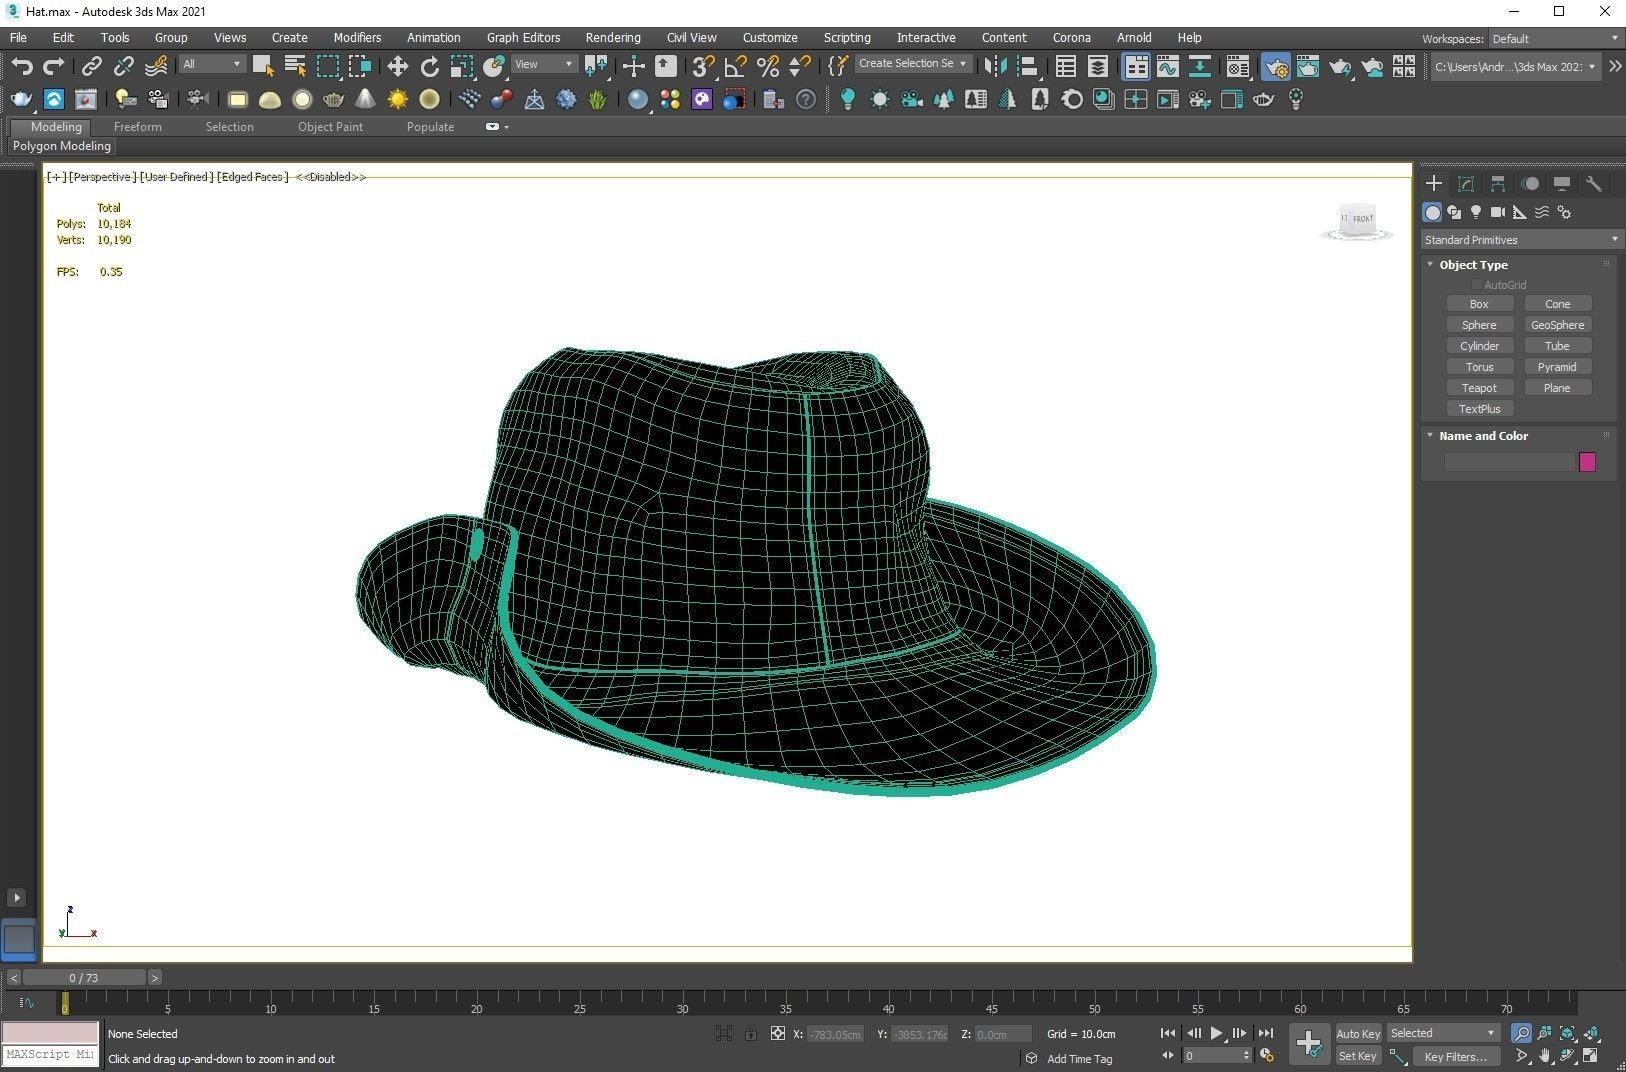1626x1072 pixels.
Task: Click the Sun light icon in the second toolbar
Action: tap(398, 99)
